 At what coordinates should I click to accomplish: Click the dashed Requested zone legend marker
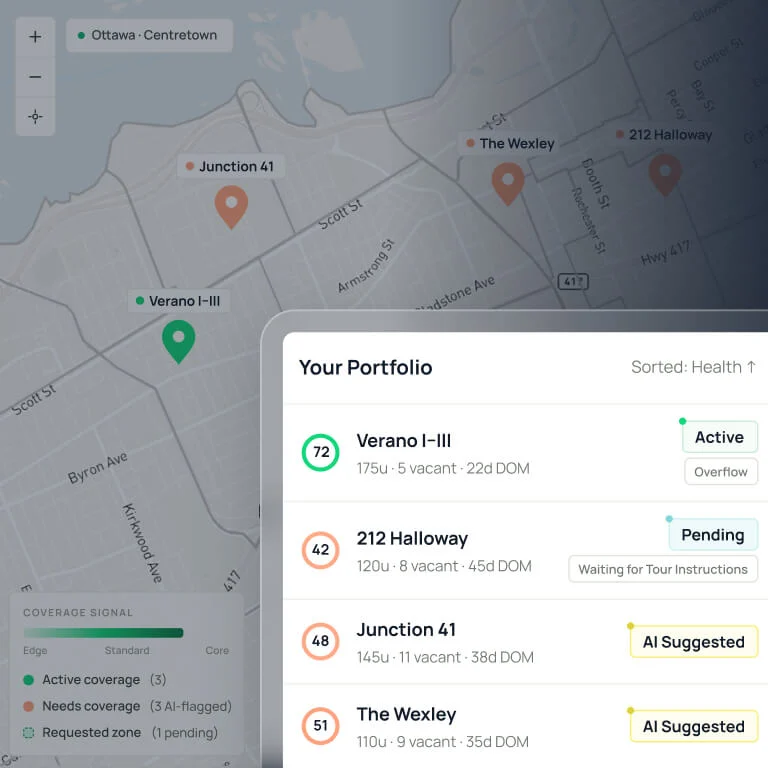28,733
